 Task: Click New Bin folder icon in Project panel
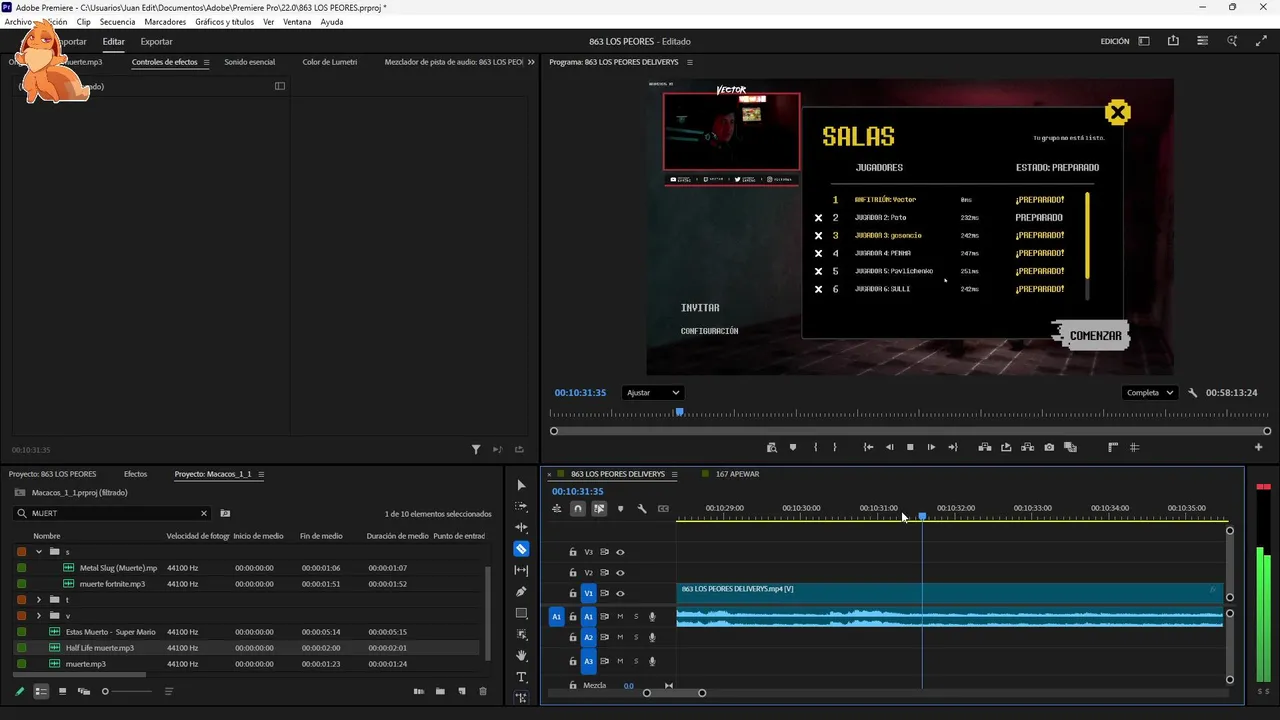(440, 691)
